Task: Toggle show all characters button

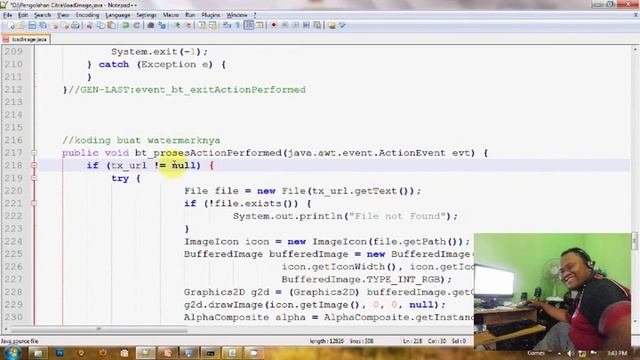Action: pos(238,25)
